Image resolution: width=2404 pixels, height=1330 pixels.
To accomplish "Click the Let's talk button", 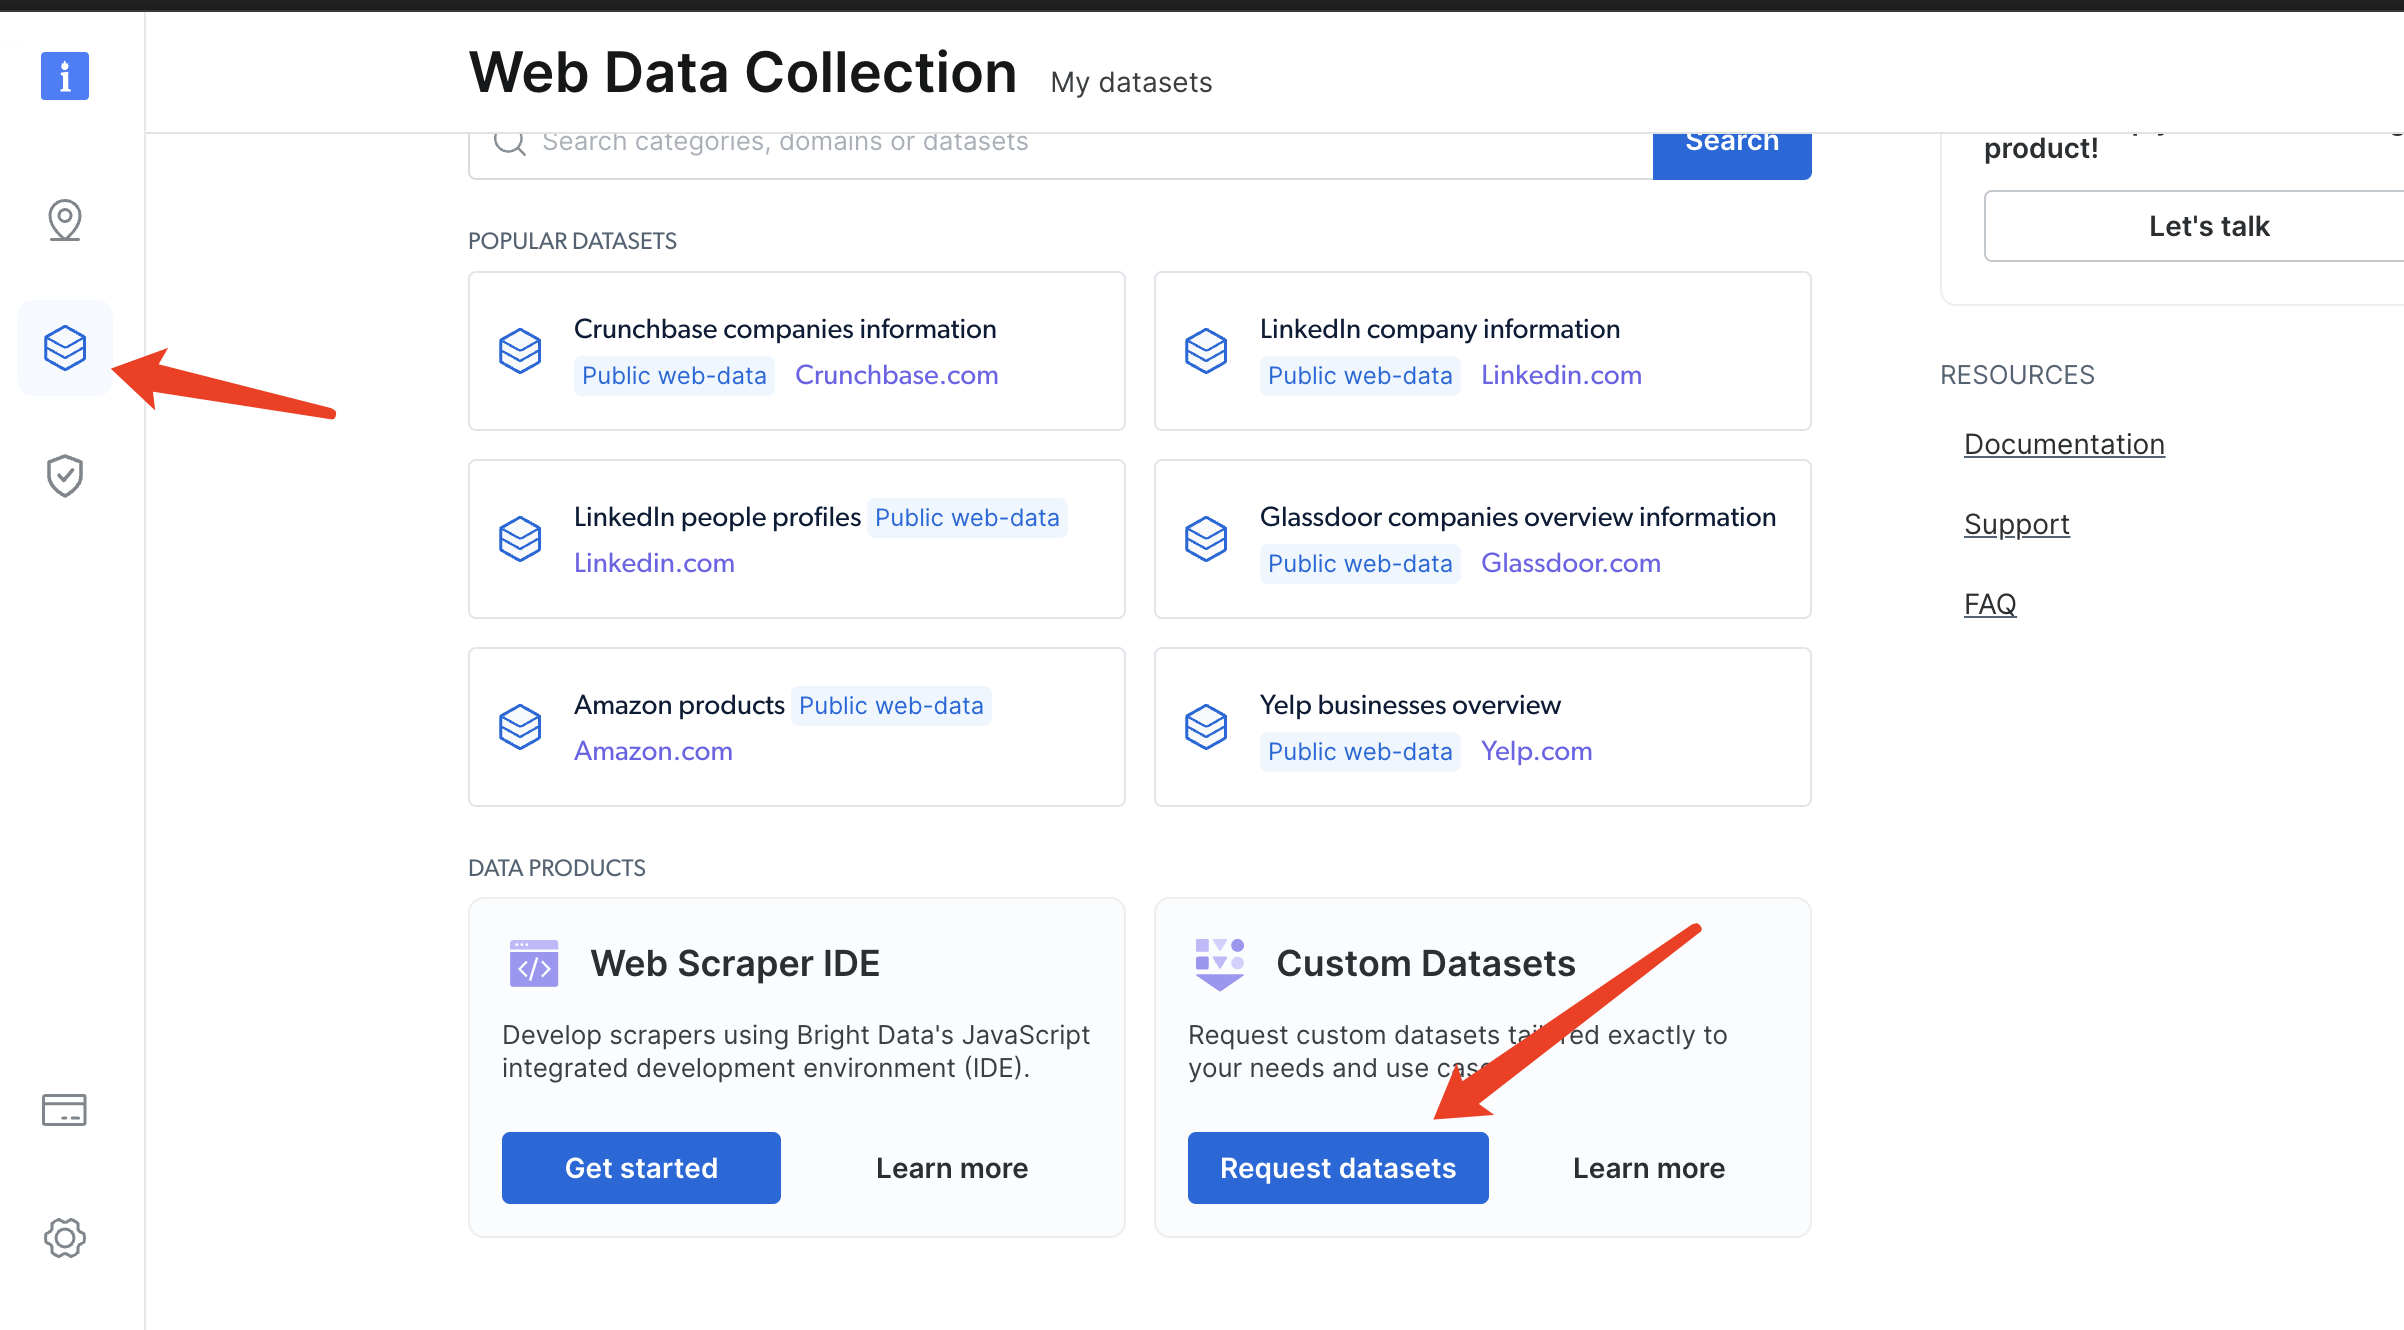I will [2208, 226].
